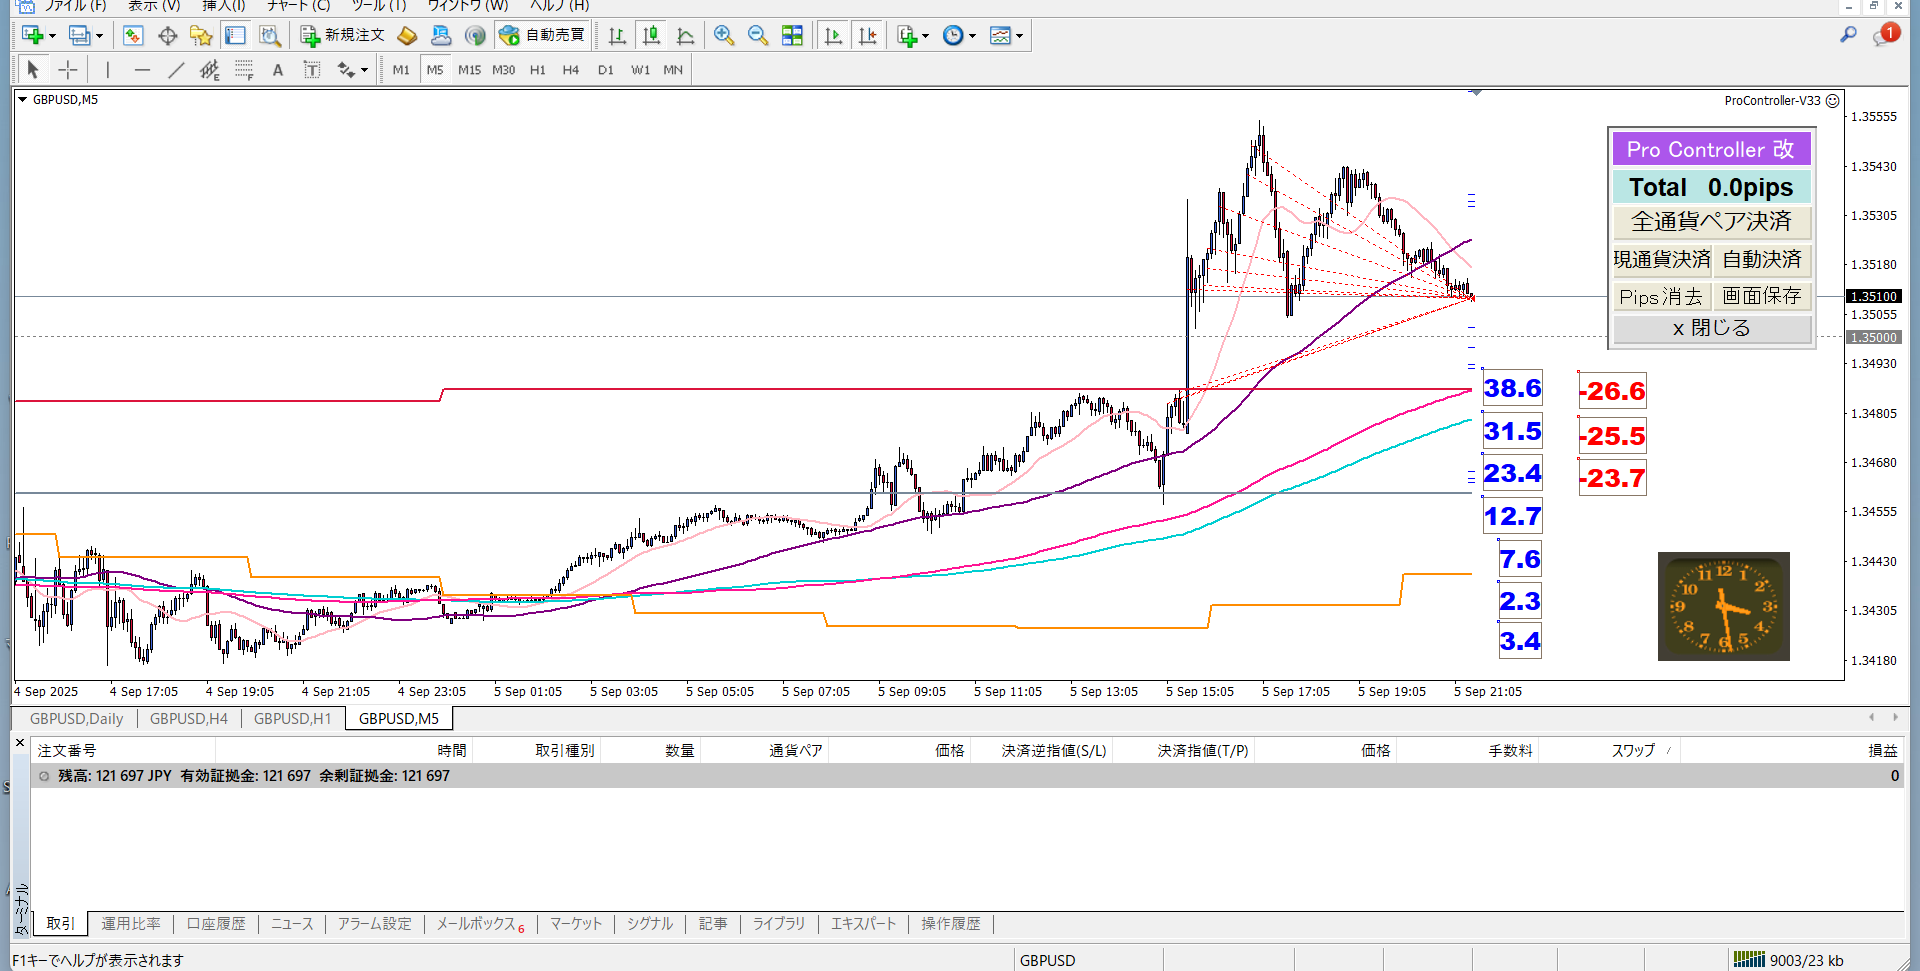This screenshot has width=1920, height=971.
Task: Switch to H4 timeframe
Action: [571, 70]
